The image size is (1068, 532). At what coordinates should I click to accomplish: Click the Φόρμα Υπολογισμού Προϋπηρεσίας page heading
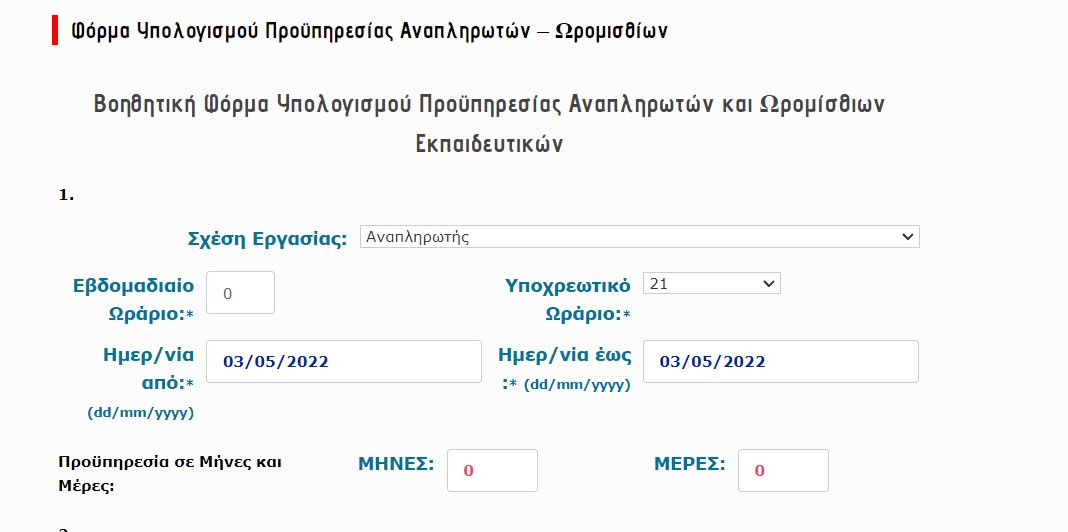pos(370,31)
